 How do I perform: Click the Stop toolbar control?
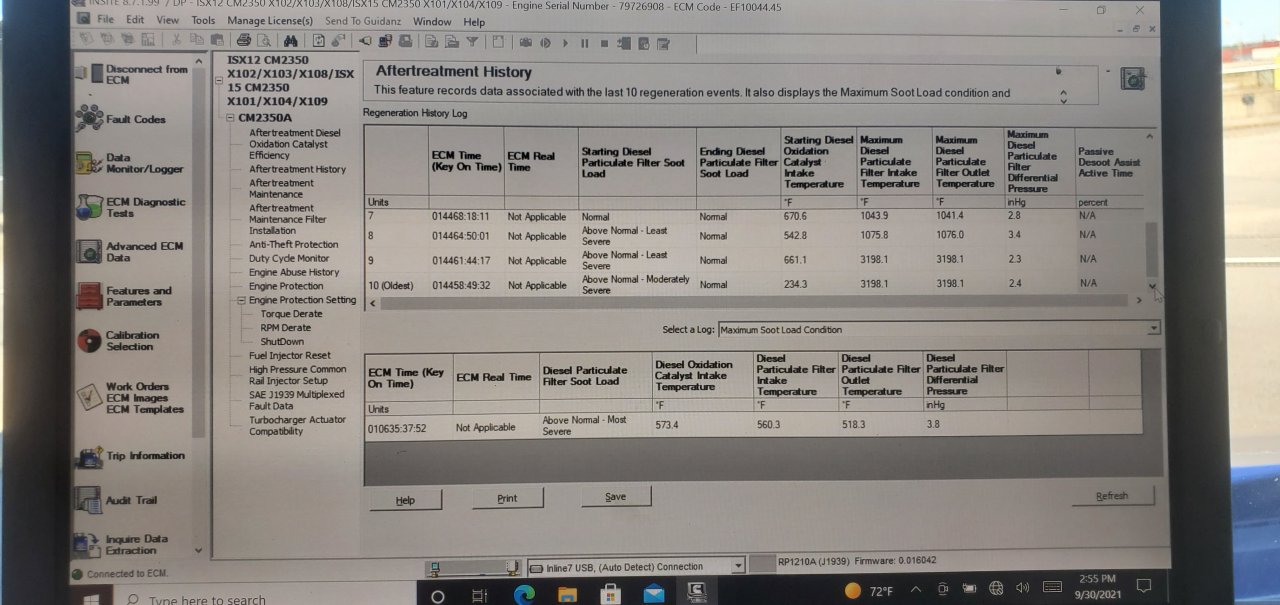[604, 43]
